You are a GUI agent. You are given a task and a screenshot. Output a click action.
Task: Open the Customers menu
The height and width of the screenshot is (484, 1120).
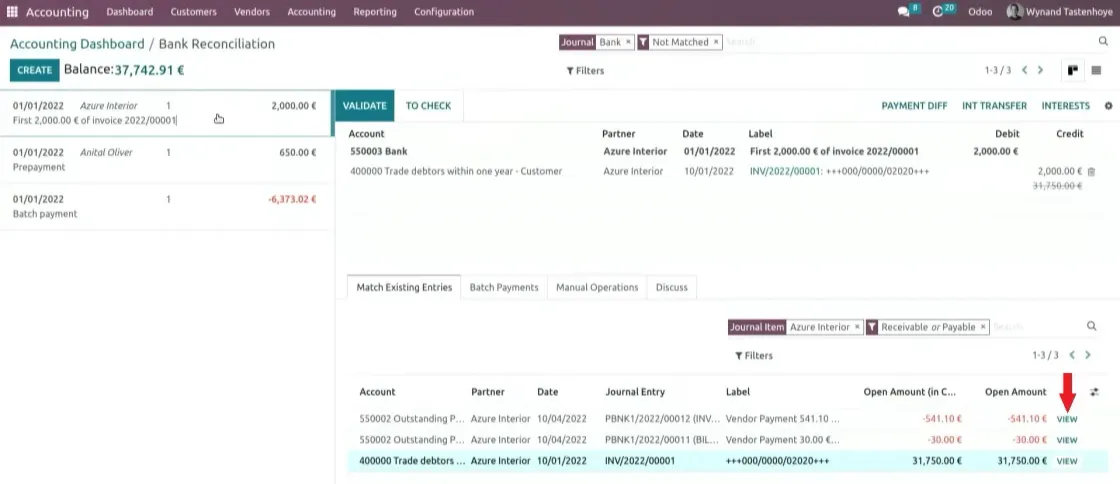[x=194, y=12]
